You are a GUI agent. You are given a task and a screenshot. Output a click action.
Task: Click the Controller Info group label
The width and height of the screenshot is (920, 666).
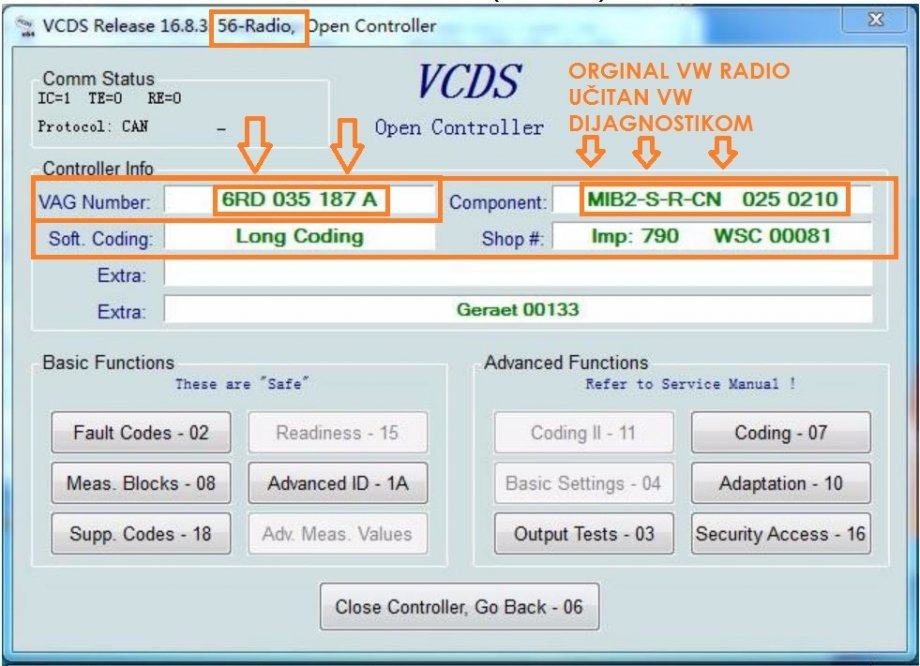(98, 169)
